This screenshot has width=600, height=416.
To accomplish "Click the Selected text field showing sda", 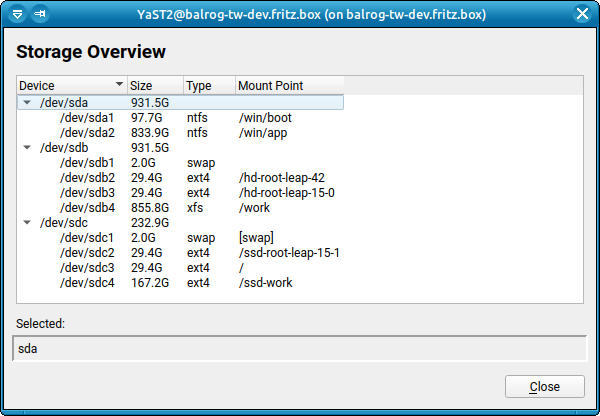I will (299, 348).
